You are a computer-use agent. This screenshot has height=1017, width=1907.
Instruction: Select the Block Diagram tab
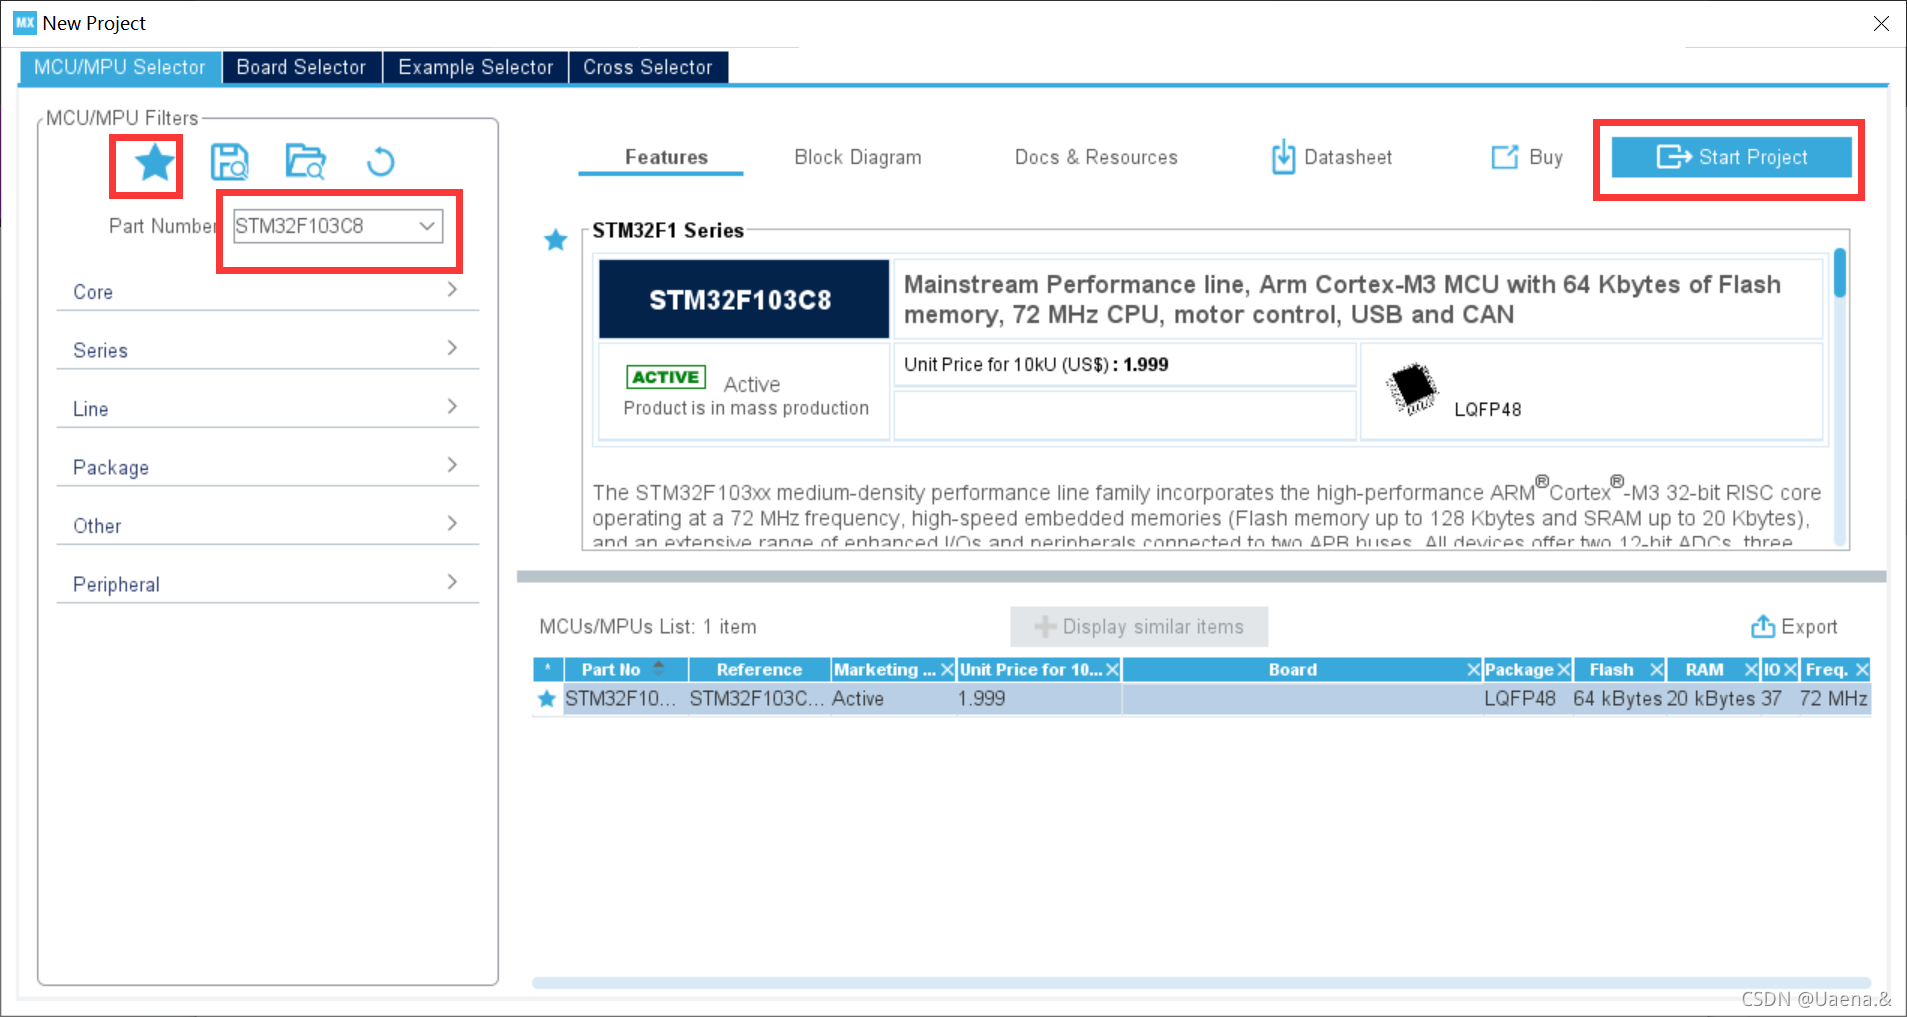pos(858,157)
